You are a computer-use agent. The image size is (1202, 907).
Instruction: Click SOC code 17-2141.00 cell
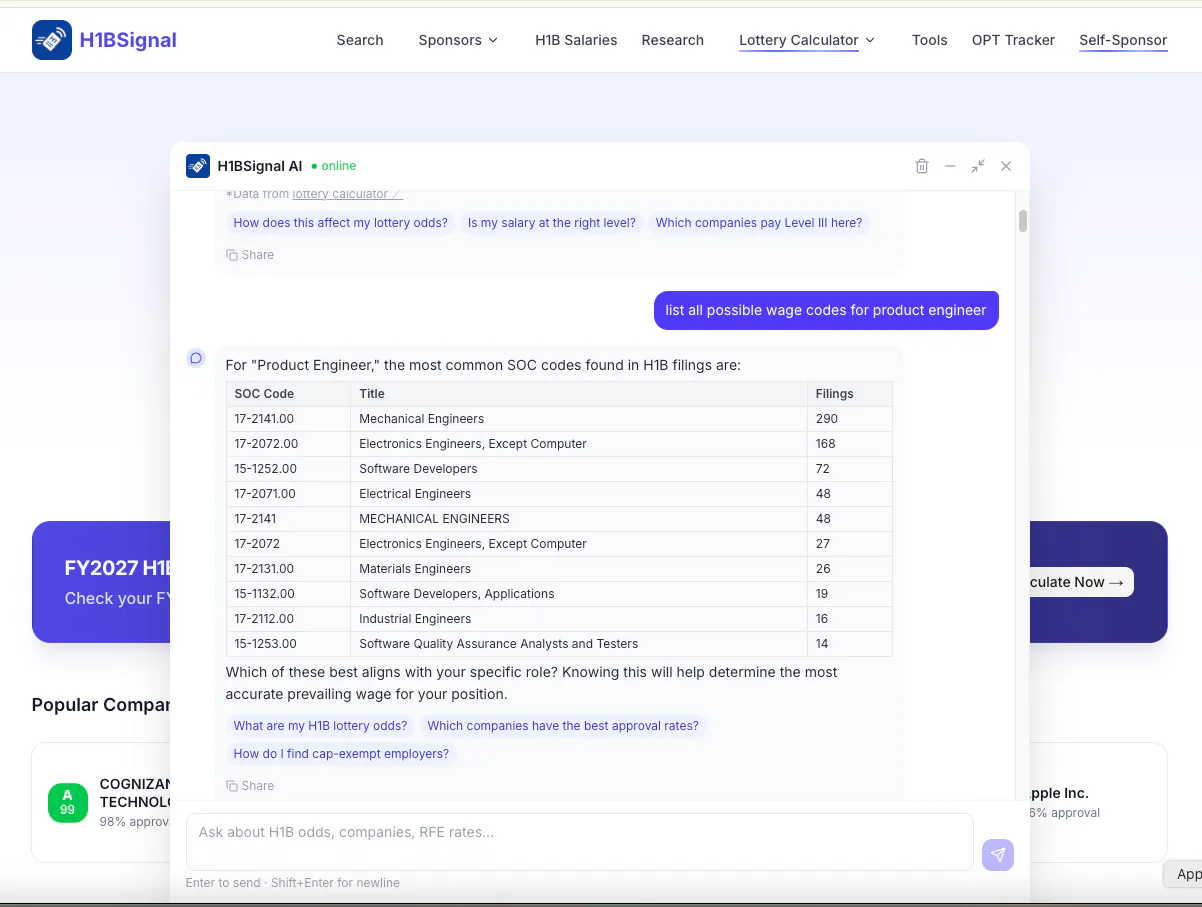289,419
